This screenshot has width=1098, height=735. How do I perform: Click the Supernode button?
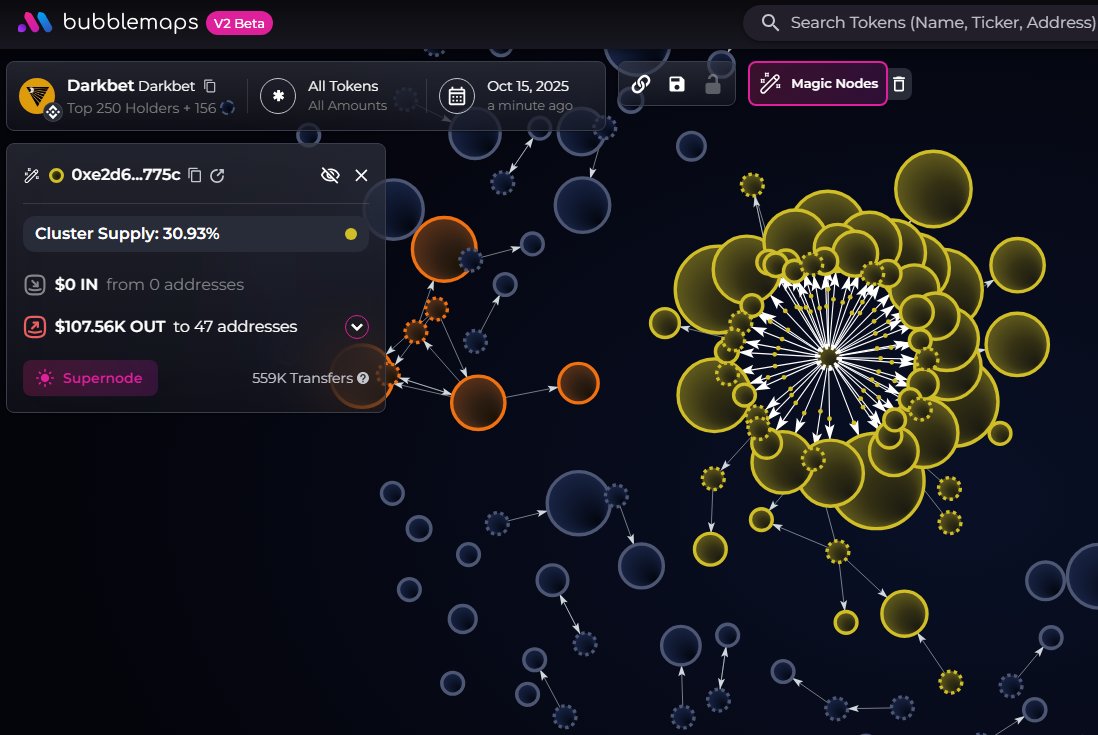(x=90, y=378)
